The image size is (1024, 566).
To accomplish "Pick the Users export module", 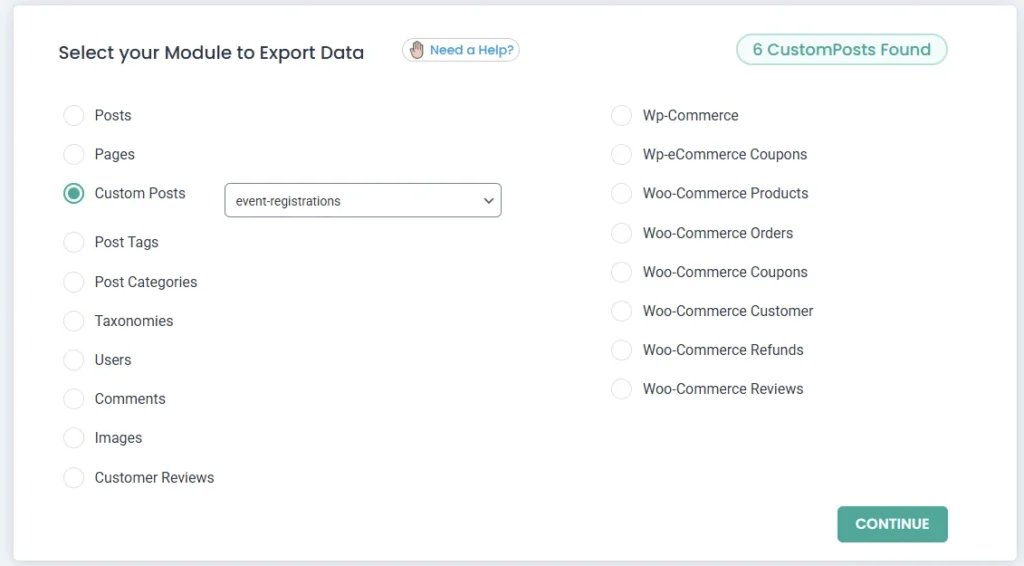I will pos(74,361).
